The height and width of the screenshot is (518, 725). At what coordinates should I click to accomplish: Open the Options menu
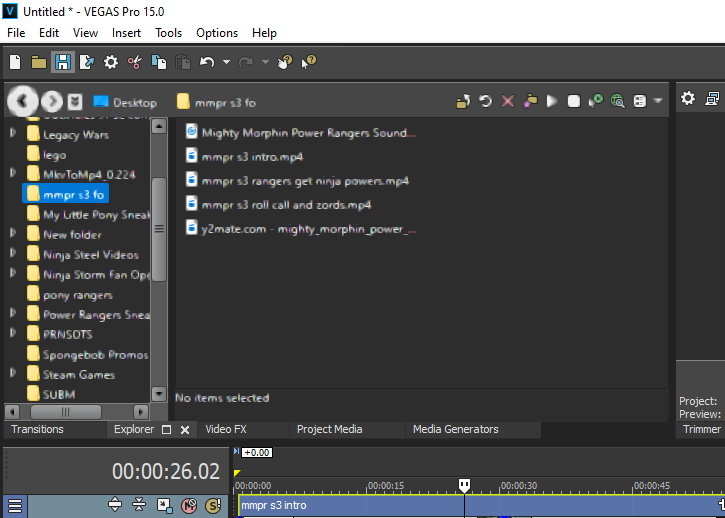[x=217, y=33]
